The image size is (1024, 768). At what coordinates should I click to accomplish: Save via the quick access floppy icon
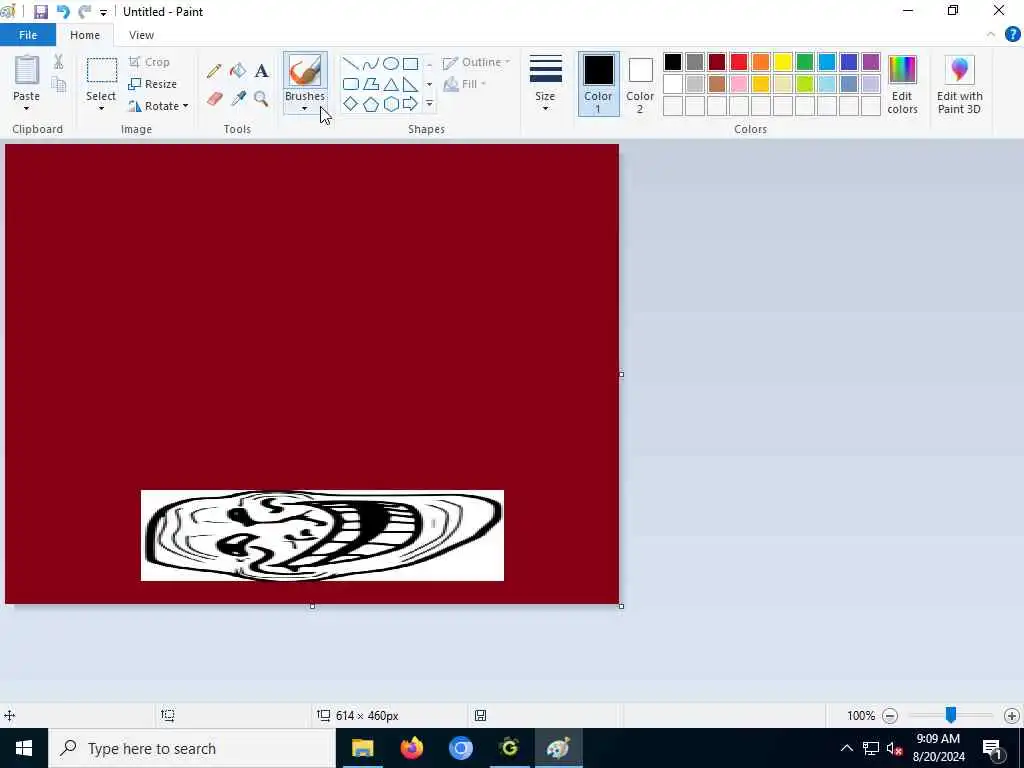click(x=40, y=12)
